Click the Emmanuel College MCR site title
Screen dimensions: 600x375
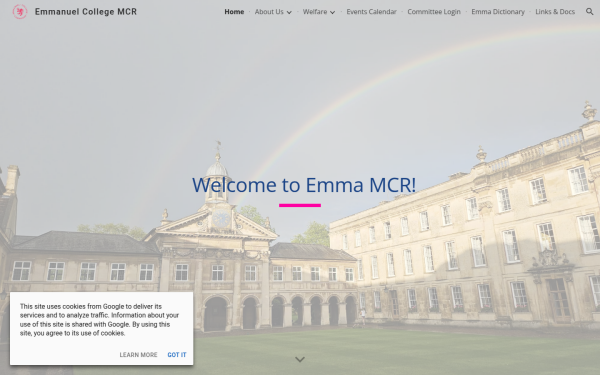(86, 12)
